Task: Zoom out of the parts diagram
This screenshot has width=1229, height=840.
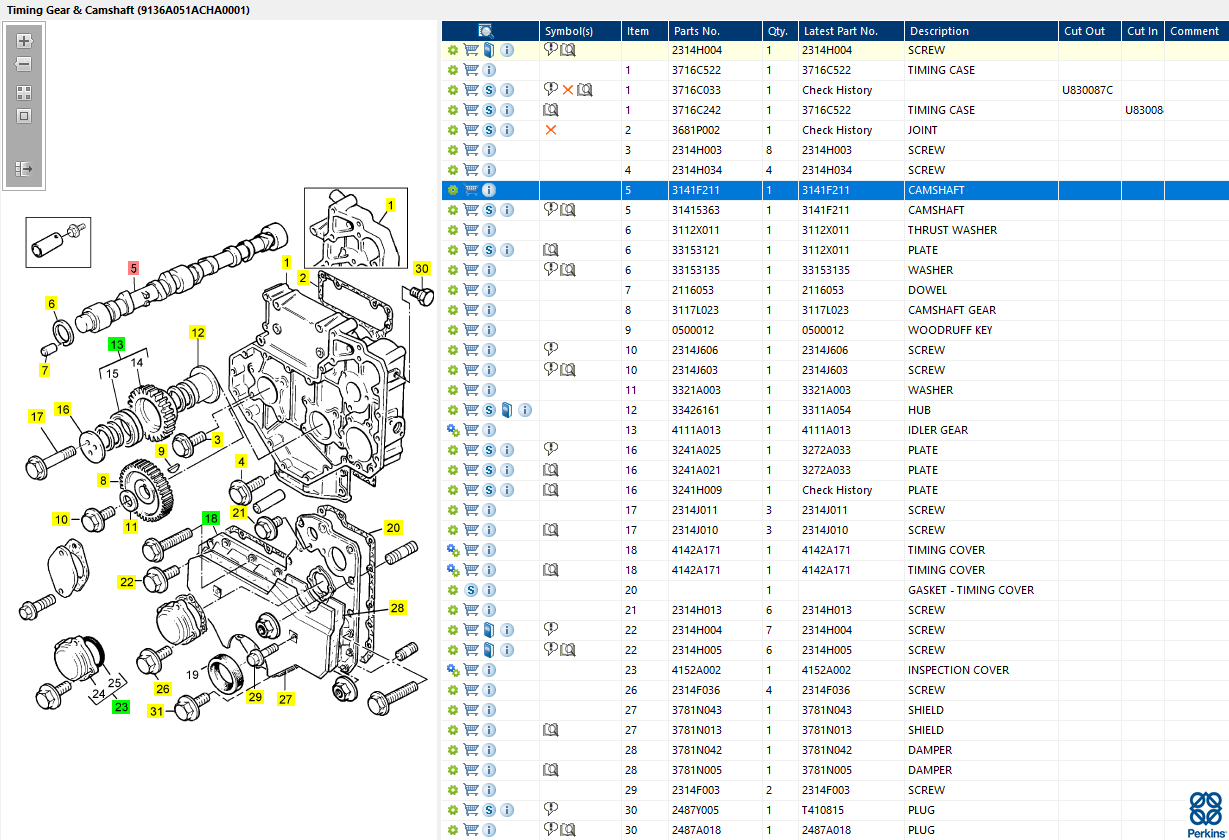Action: pyautogui.click(x=24, y=65)
